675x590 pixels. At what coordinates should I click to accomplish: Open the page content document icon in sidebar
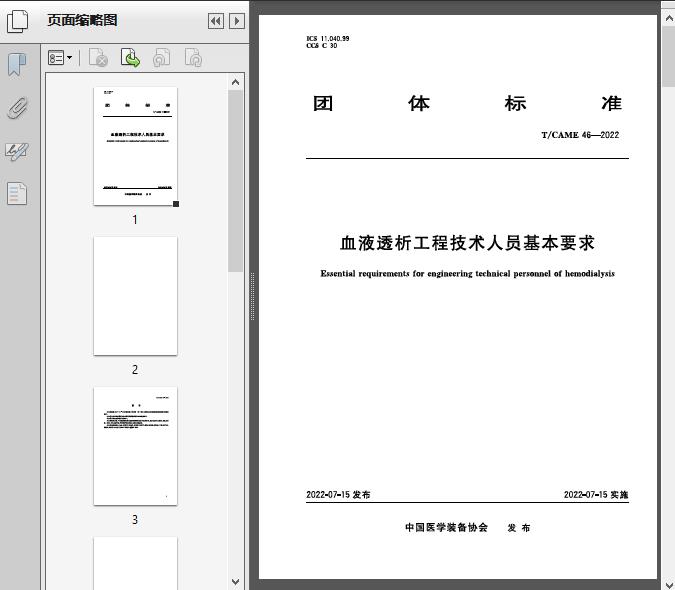tap(17, 194)
